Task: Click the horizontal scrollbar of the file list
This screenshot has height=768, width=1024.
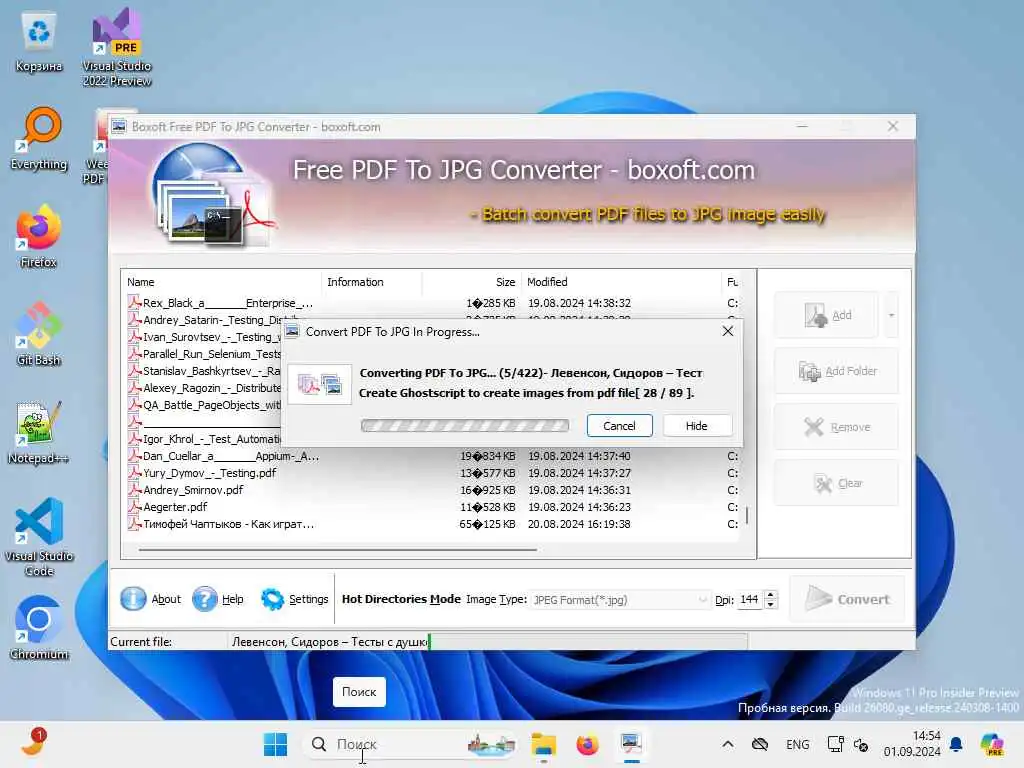Action: point(338,550)
